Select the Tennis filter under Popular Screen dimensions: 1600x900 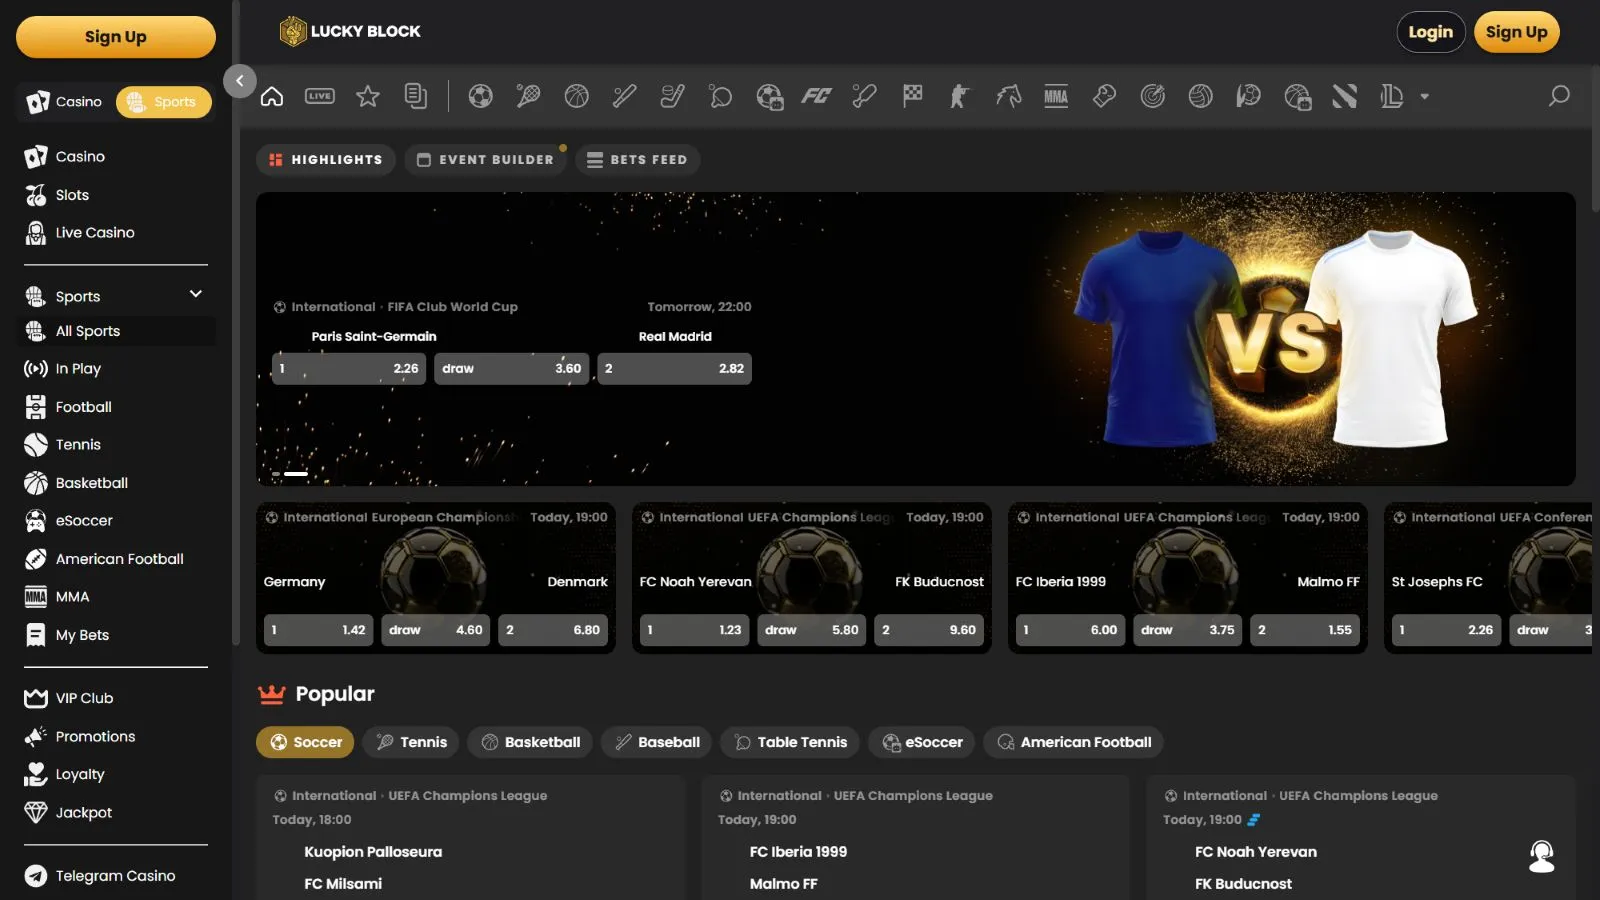point(411,742)
